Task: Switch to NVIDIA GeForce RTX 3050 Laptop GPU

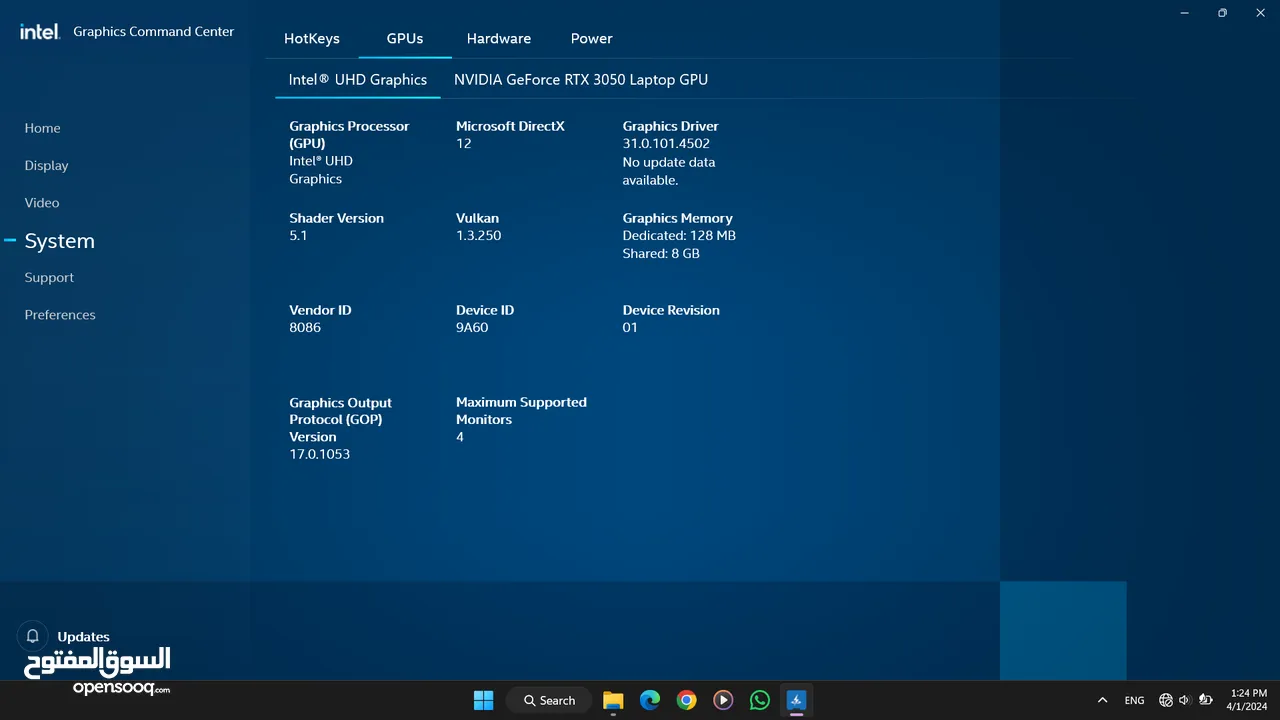Action: (x=581, y=79)
